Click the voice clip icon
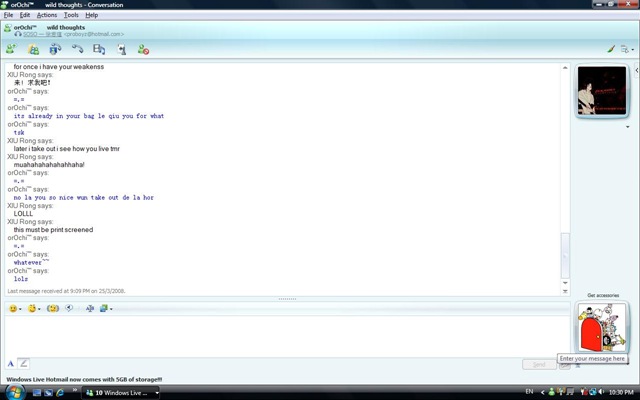 (x=69, y=308)
